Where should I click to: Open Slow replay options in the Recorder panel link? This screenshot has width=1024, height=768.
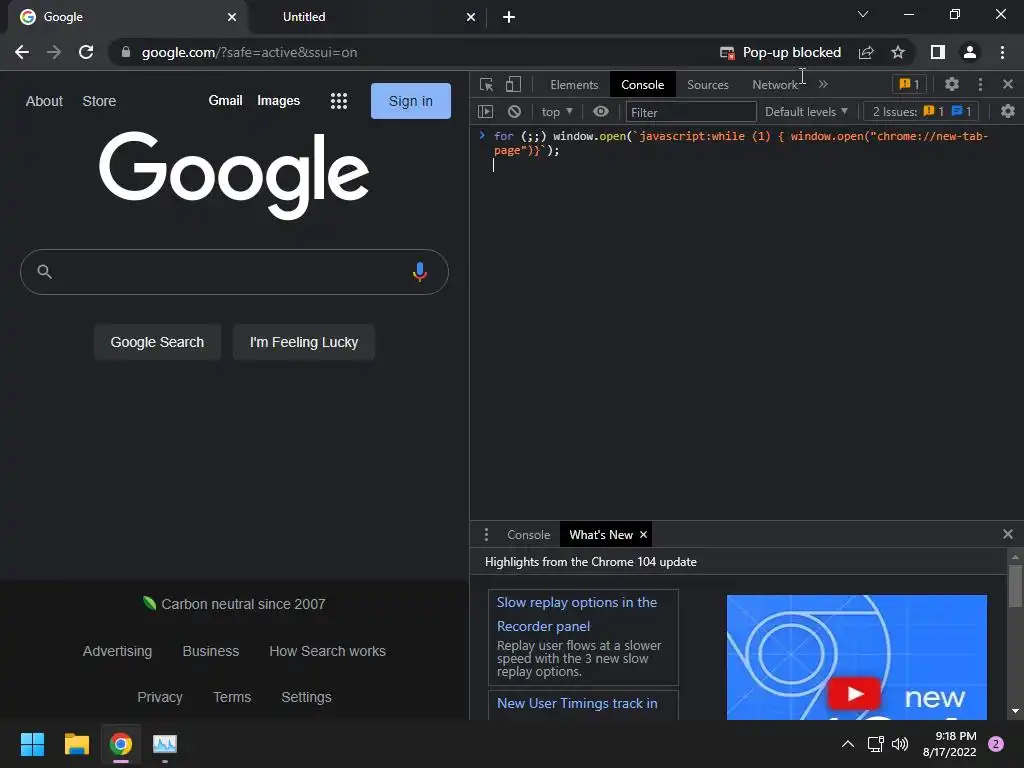(577, 614)
